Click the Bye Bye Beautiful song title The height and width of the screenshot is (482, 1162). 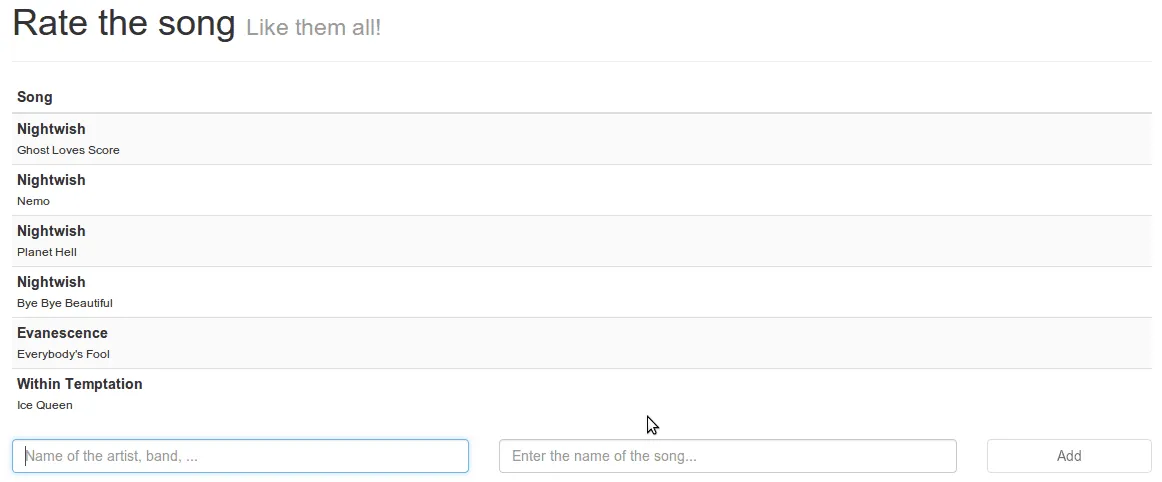tap(65, 303)
